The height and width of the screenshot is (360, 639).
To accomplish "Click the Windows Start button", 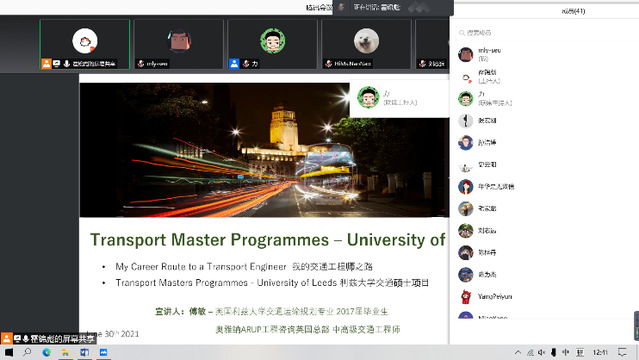I will 9,352.
